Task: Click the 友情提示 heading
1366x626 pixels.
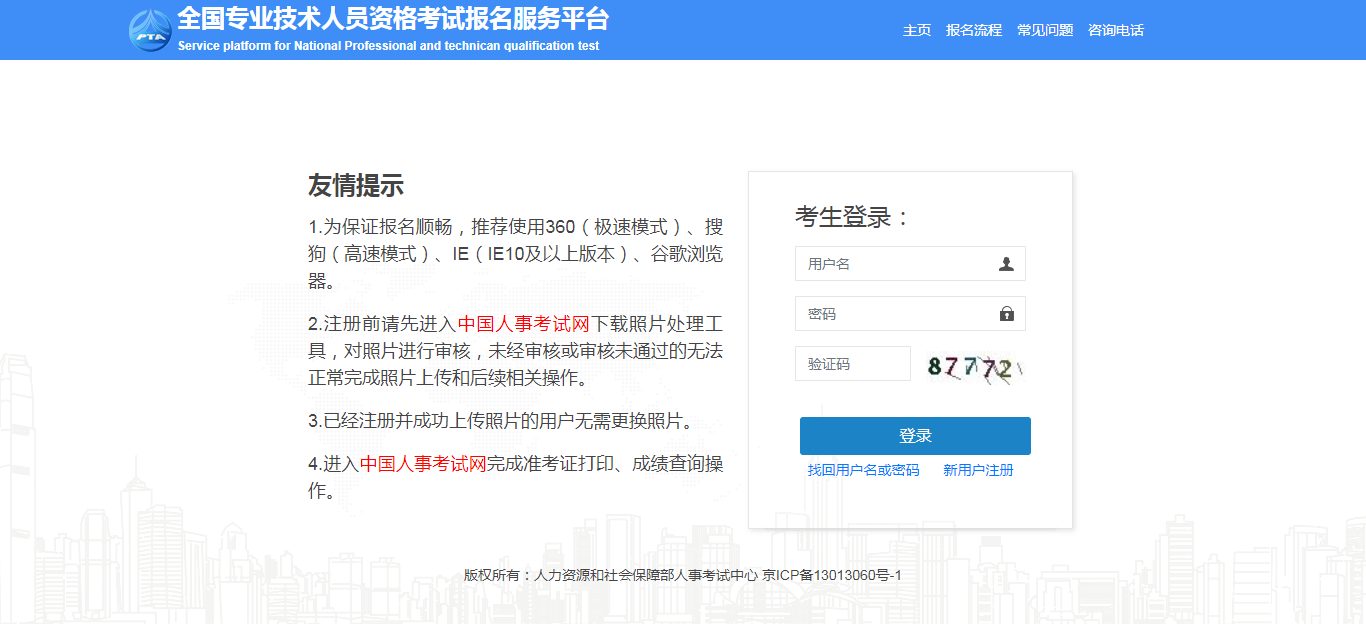Action: (x=356, y=186)
